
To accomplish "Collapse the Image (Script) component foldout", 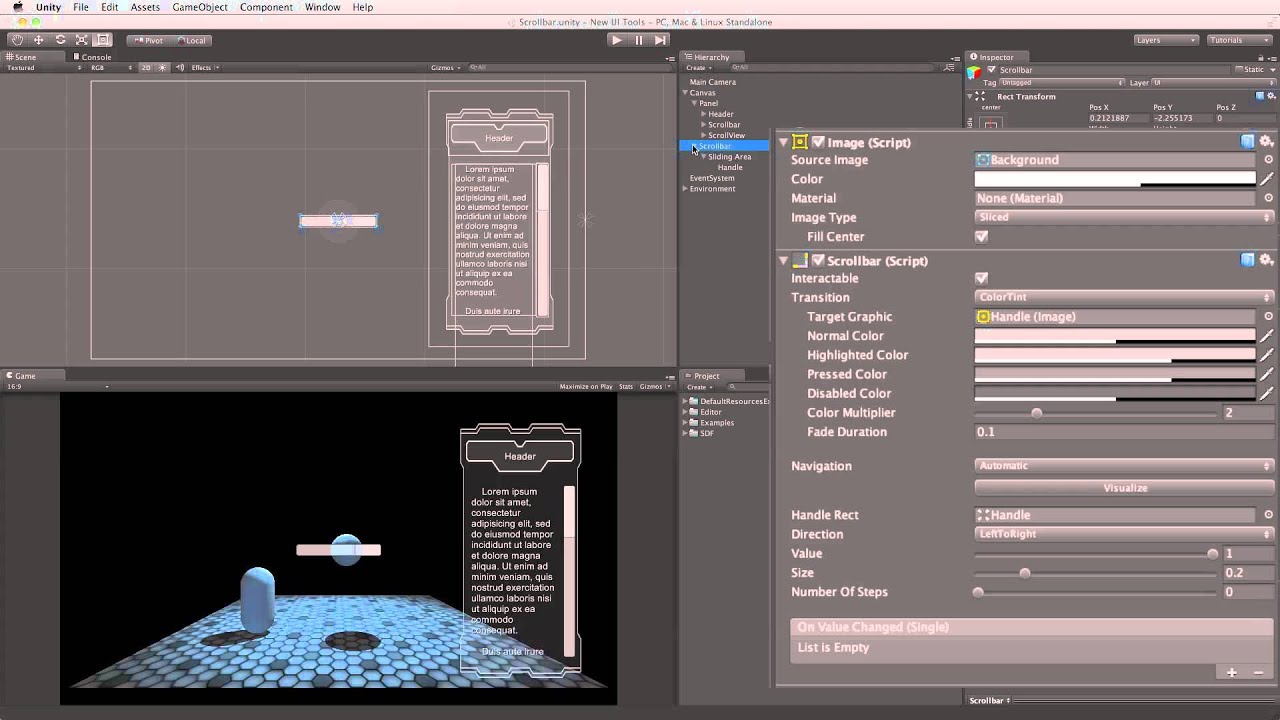I will tap(783, 142).
